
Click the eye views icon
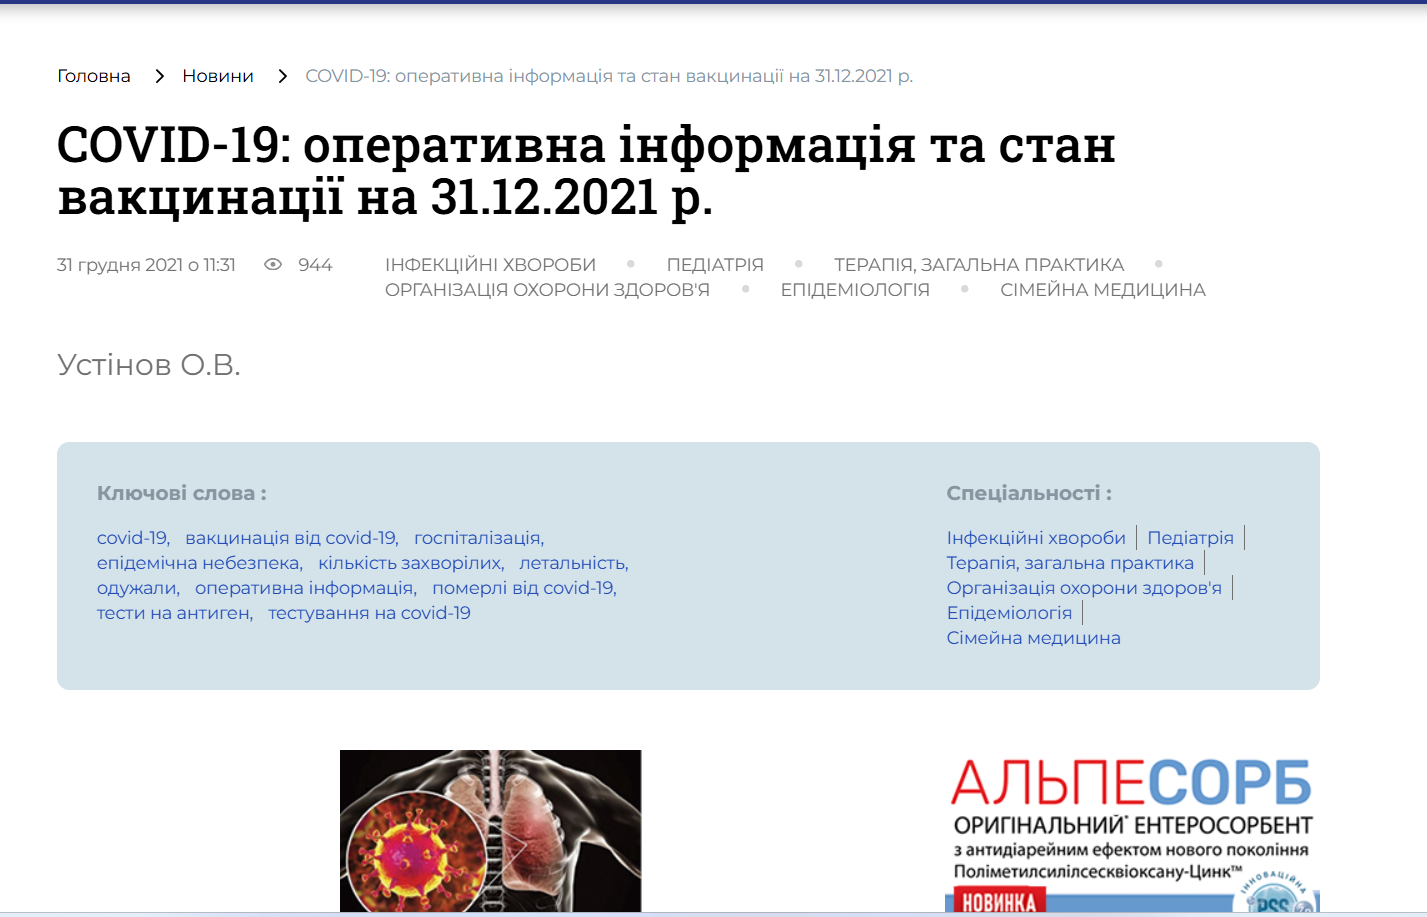273,265
